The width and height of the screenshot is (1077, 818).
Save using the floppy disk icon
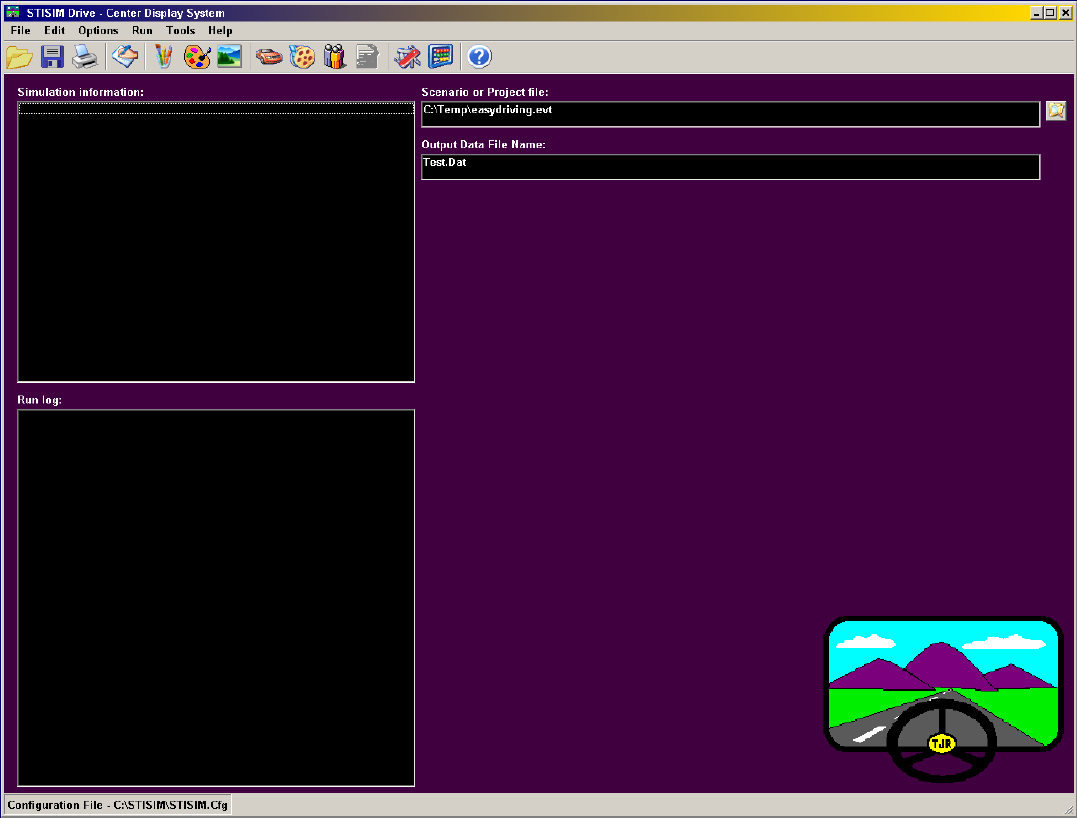[52, 57]
